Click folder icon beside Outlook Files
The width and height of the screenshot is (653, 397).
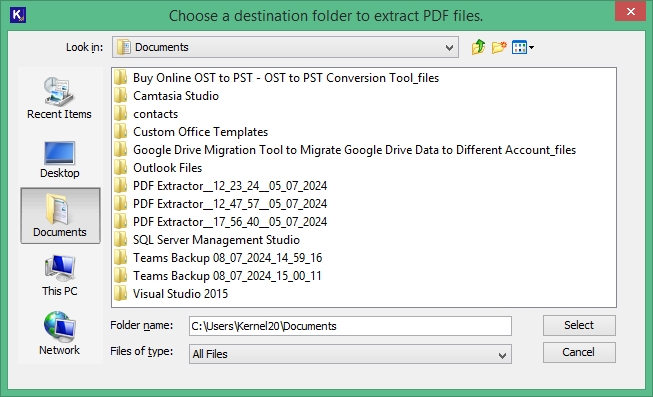[120, 168]
